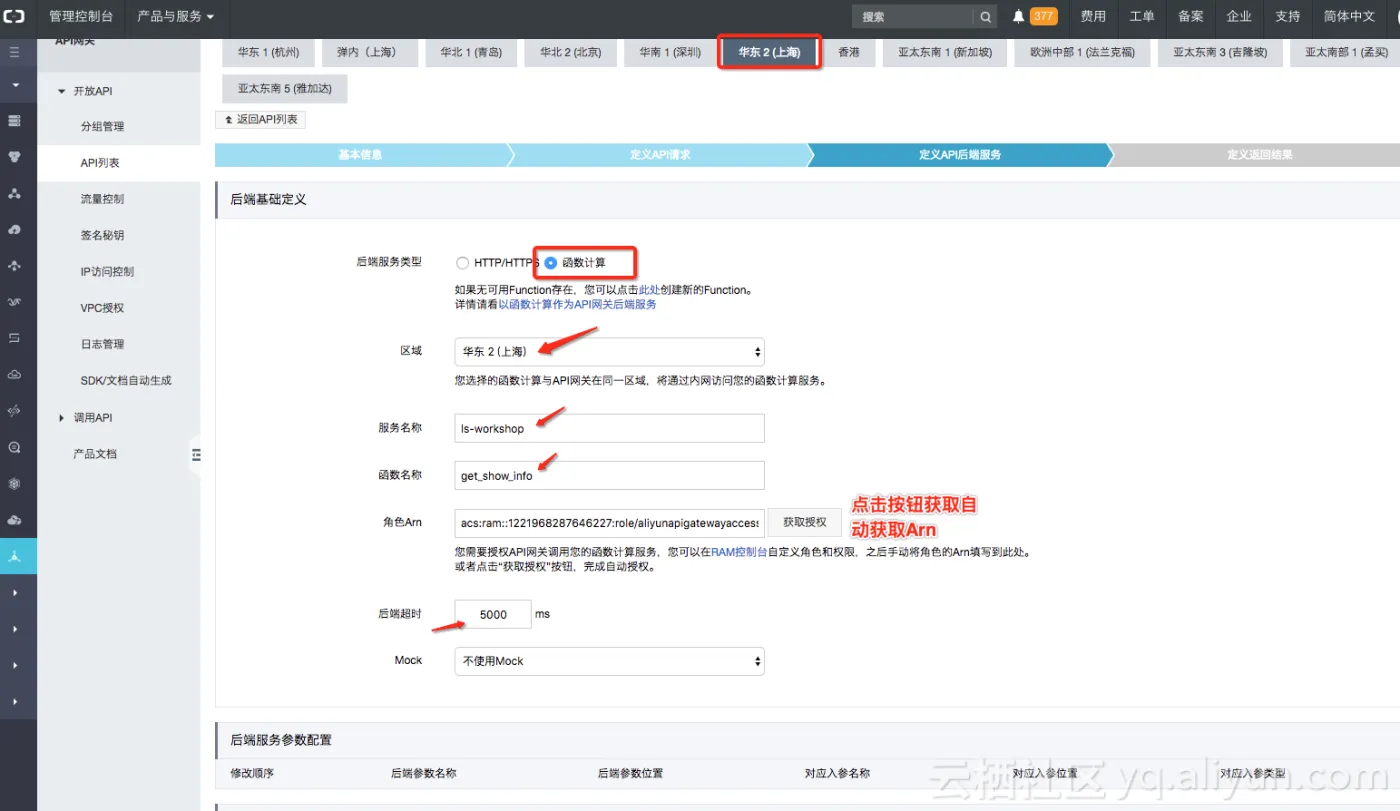Open 分组管理 in the sidebar
This screenshot has height=811, width=1400.
(x=102, y=127)
